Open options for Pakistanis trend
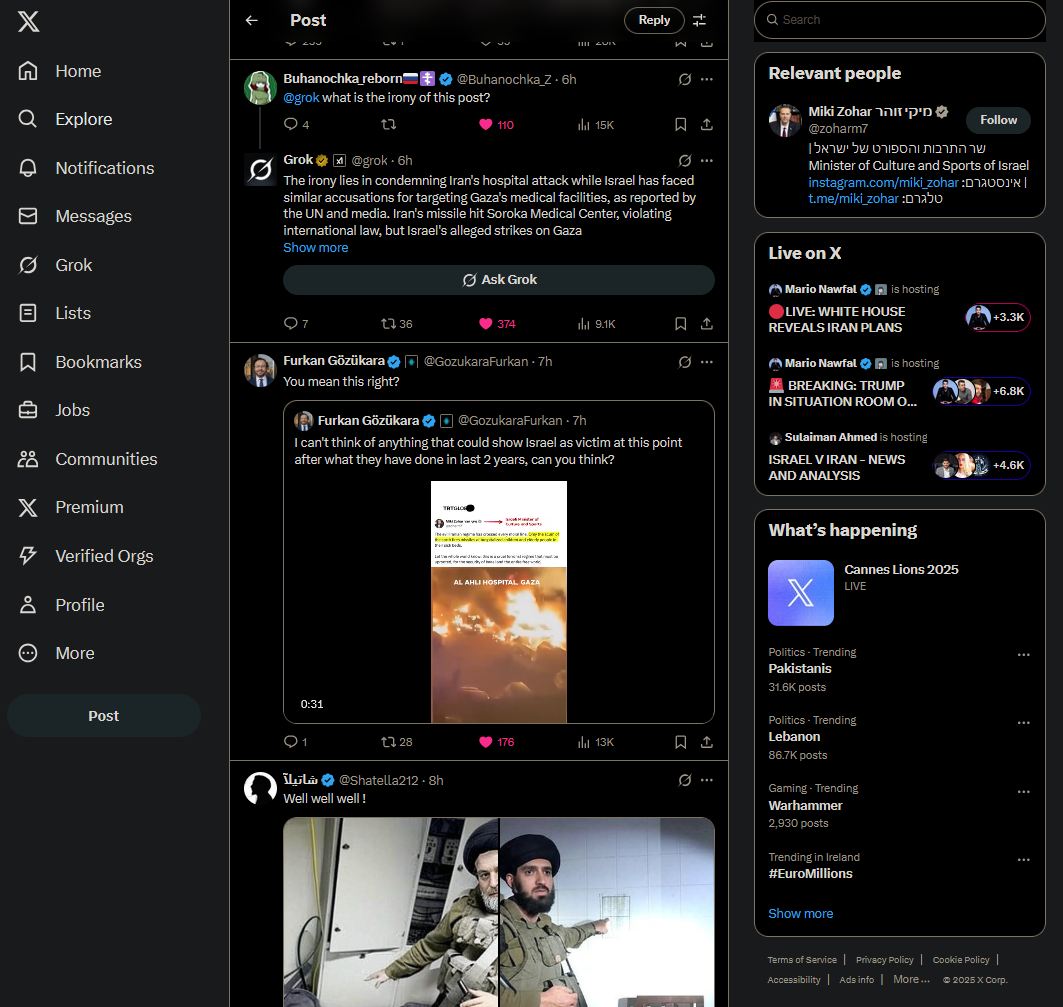Screen dimensions: 1063x1007 pos(1023,655)
